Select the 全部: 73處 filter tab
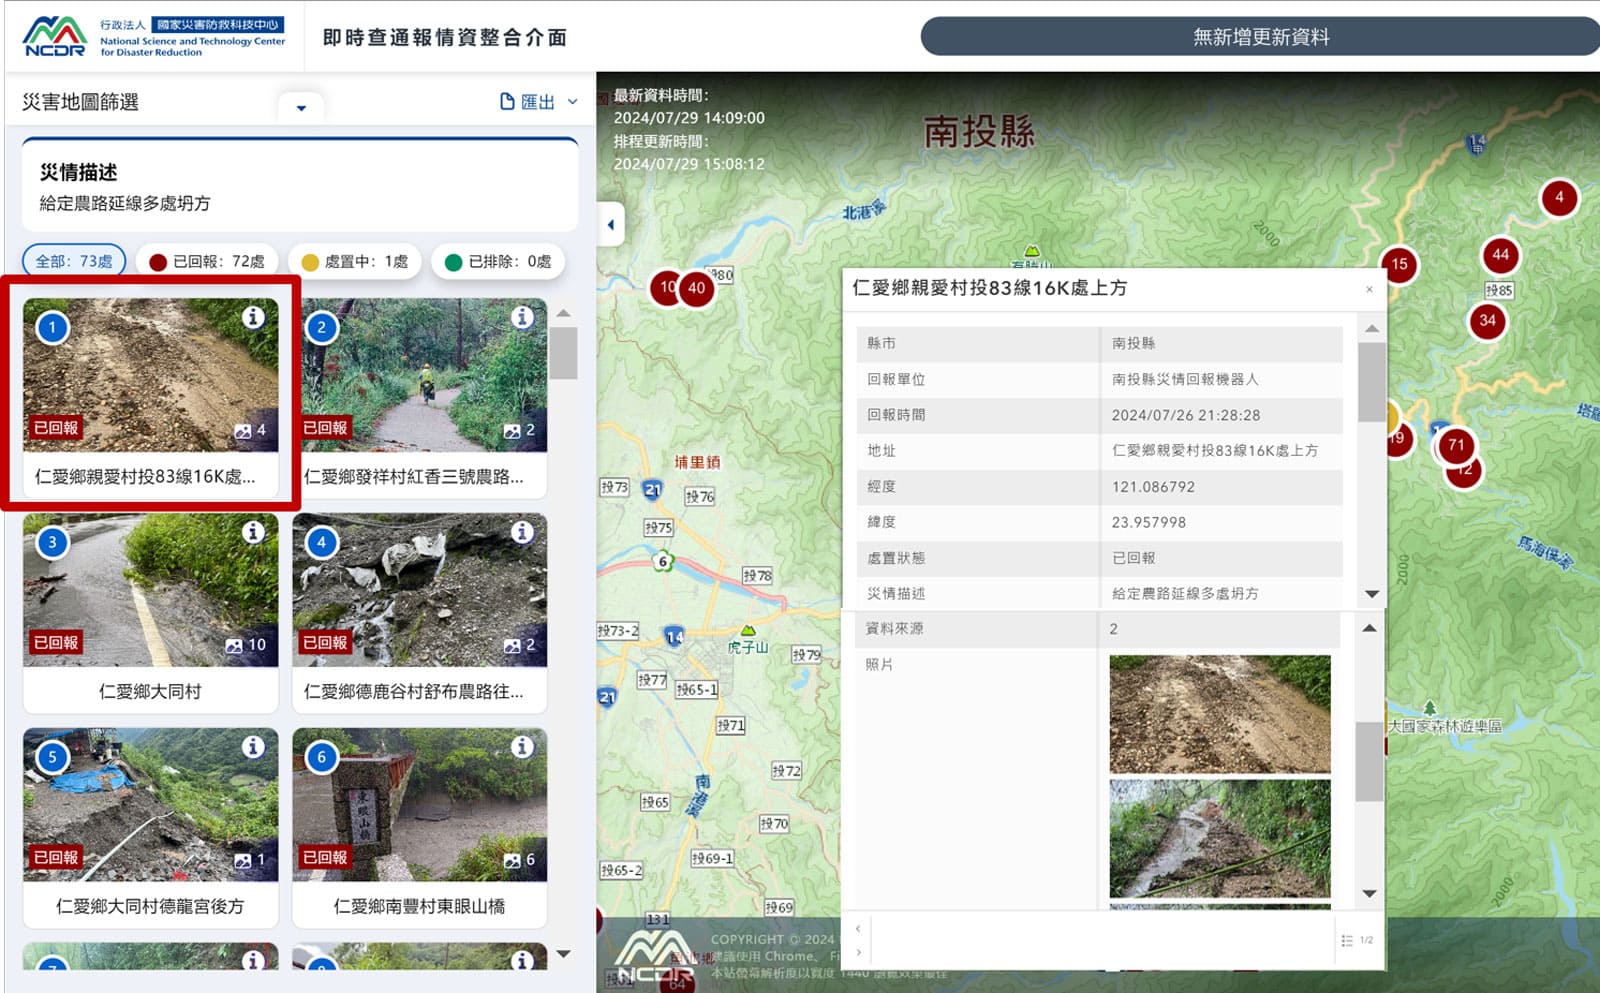This screenshot has width=1600, height=993. point(74,262)
